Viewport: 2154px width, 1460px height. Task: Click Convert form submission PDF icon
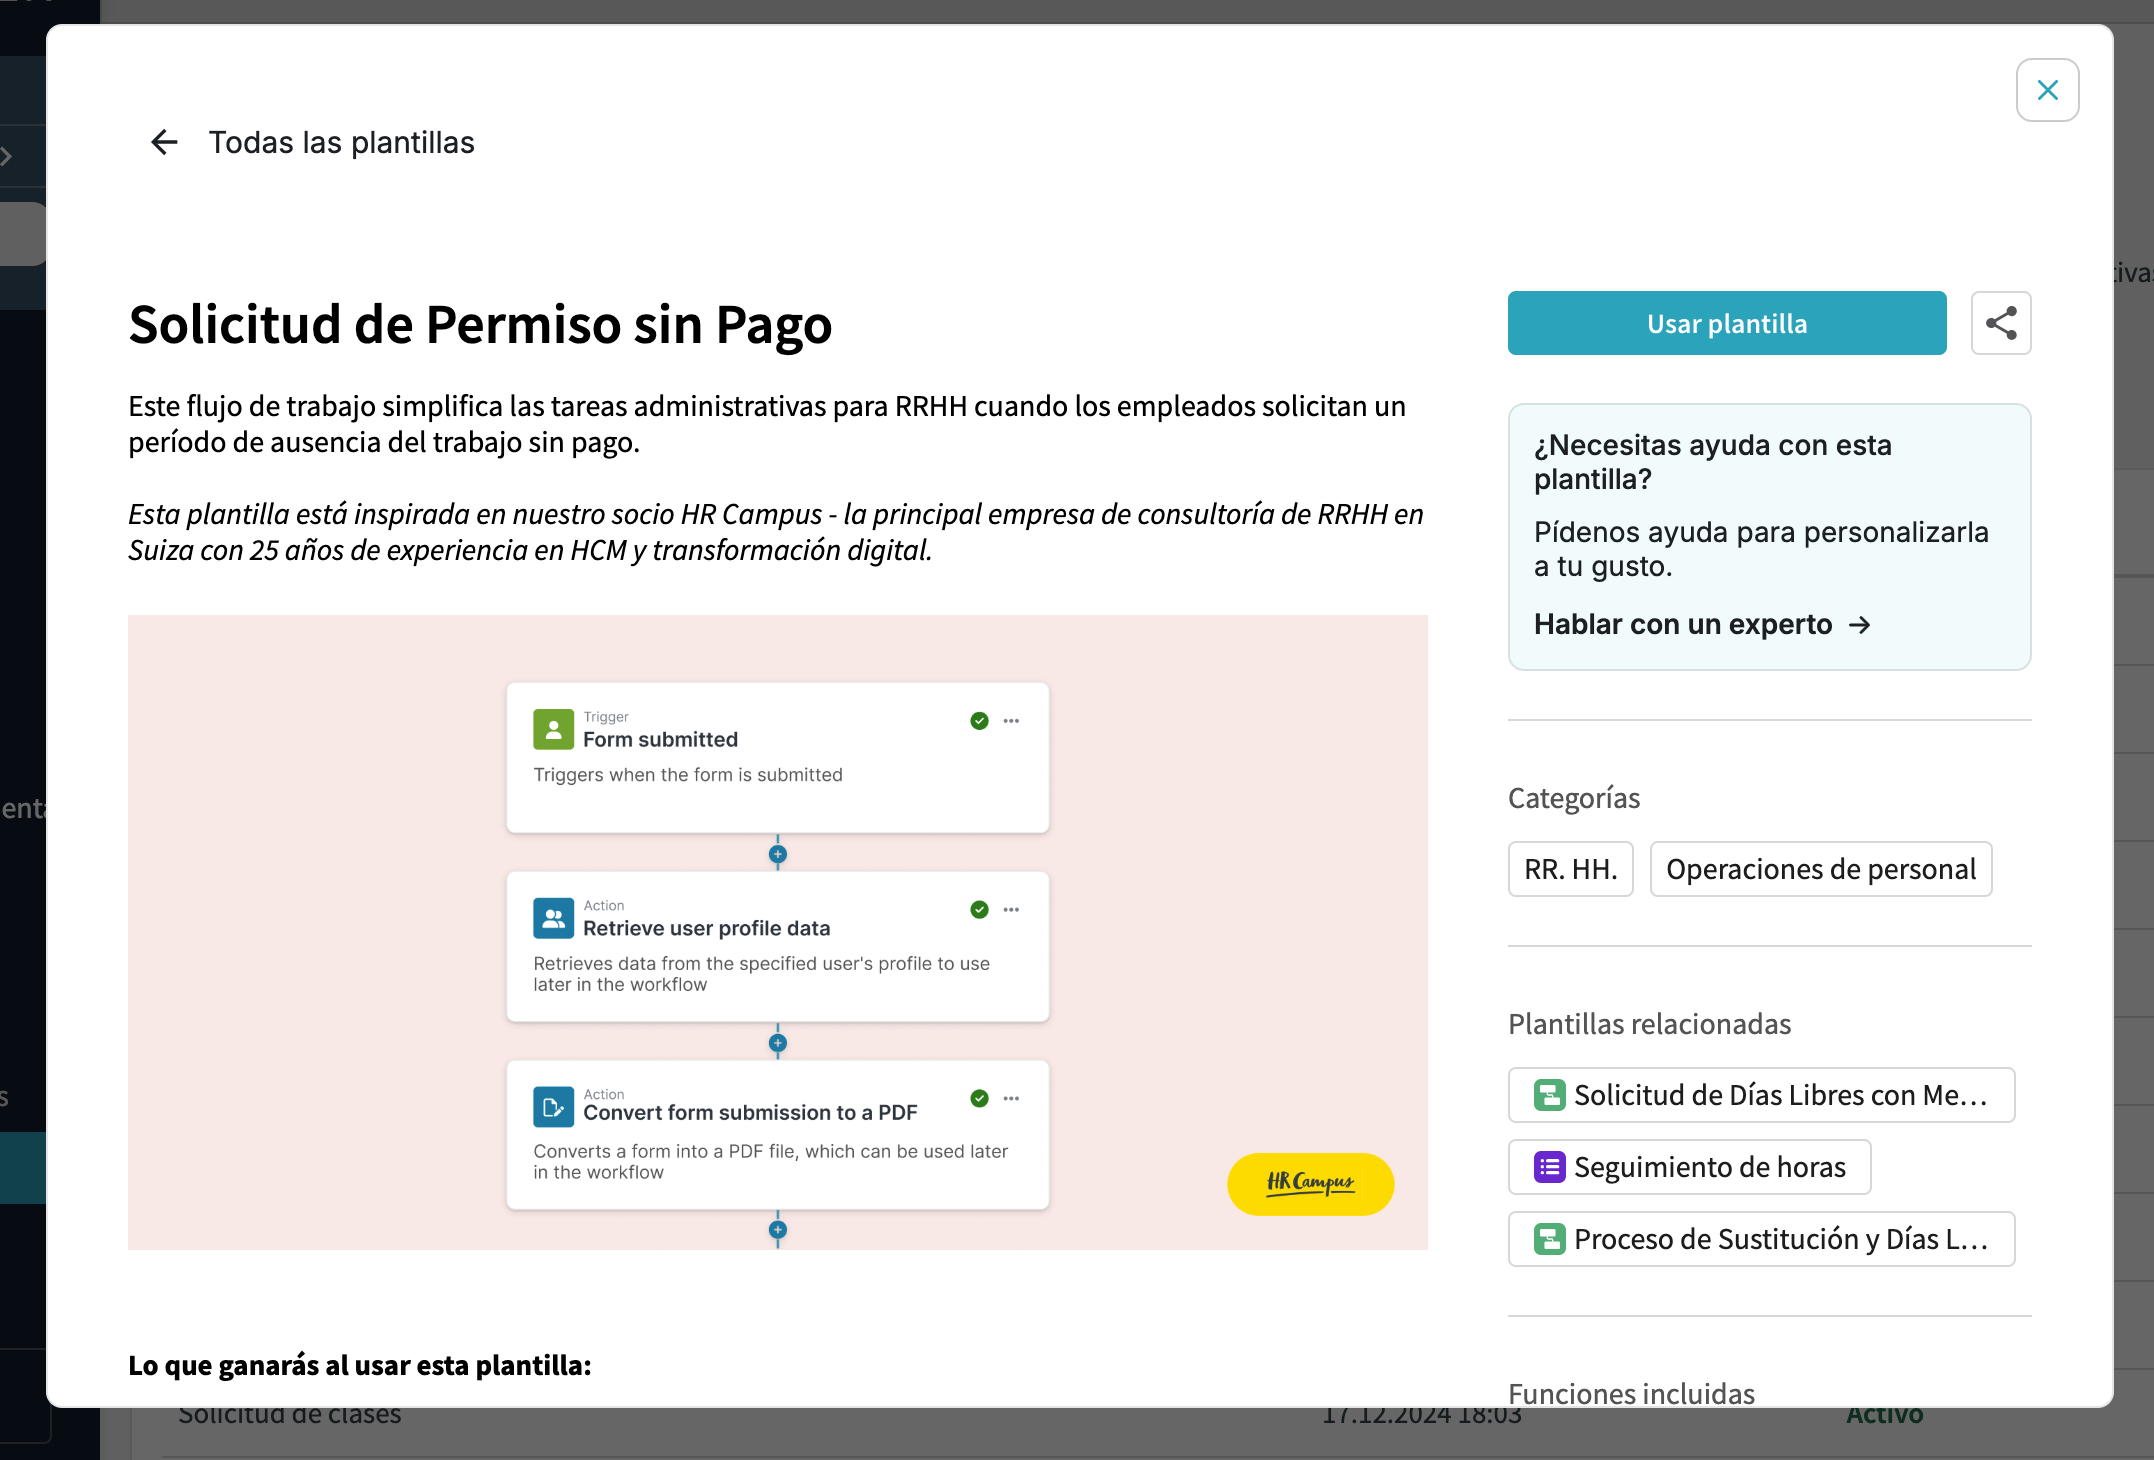point(553,1106)
